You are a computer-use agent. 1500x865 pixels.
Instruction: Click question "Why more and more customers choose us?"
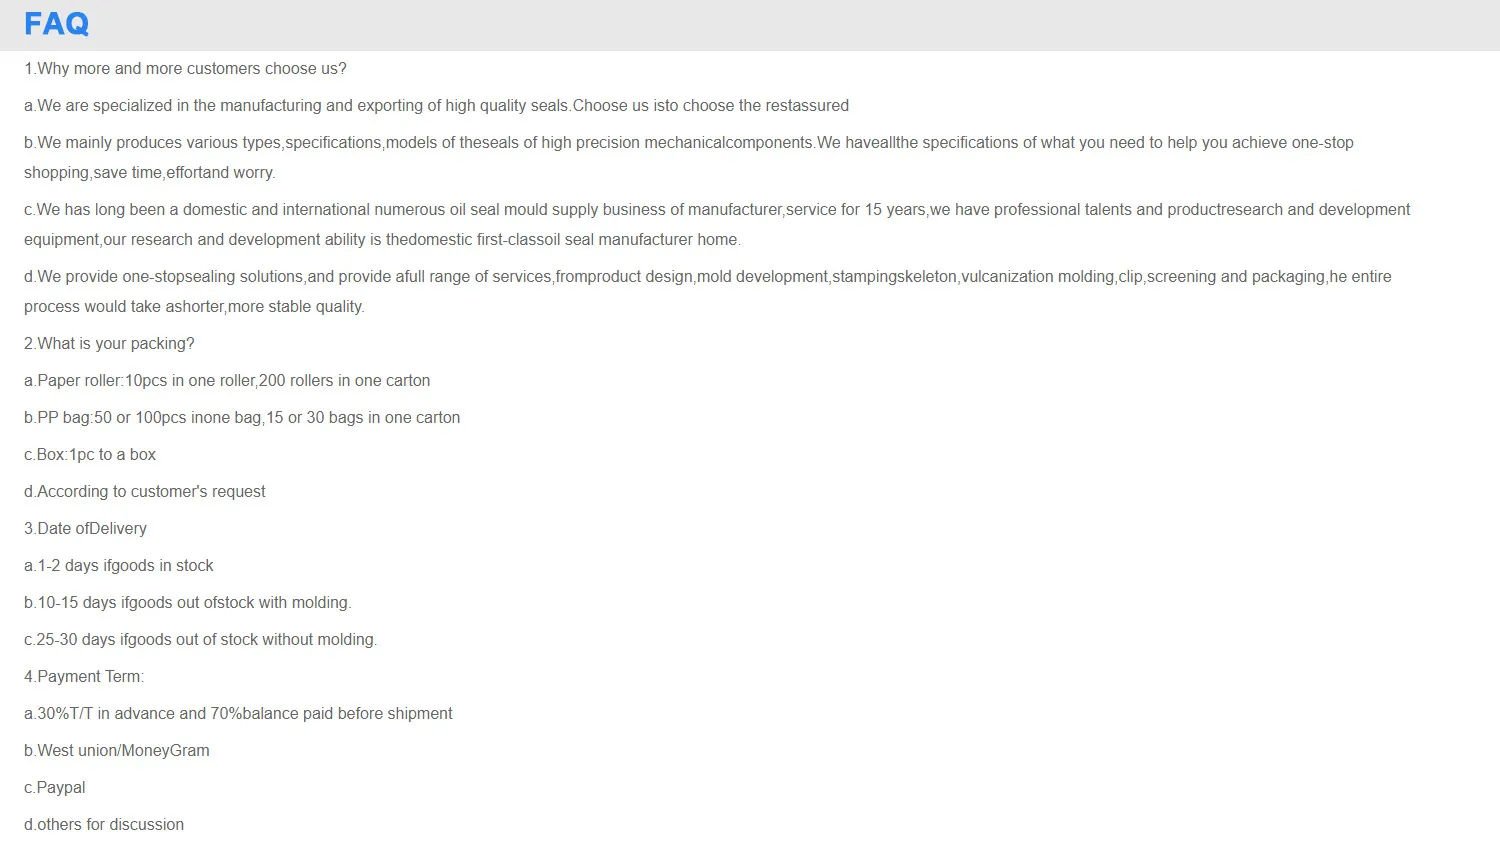(x=185, y=69)
